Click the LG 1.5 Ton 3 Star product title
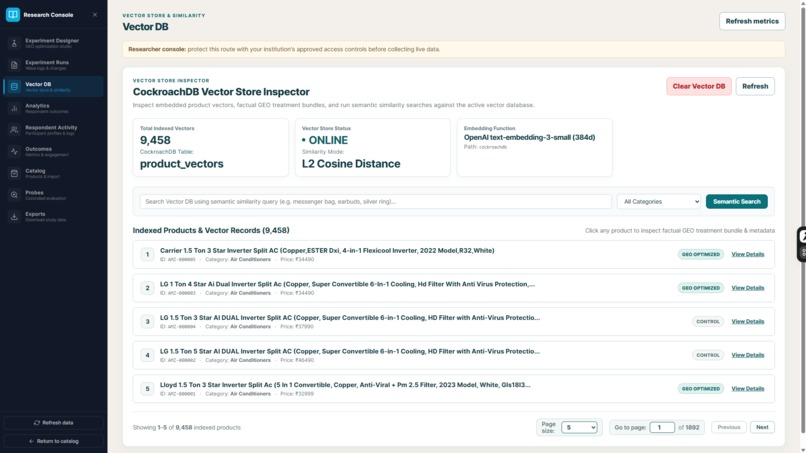This screenshot has width=806, height=453. coord(350,317)
